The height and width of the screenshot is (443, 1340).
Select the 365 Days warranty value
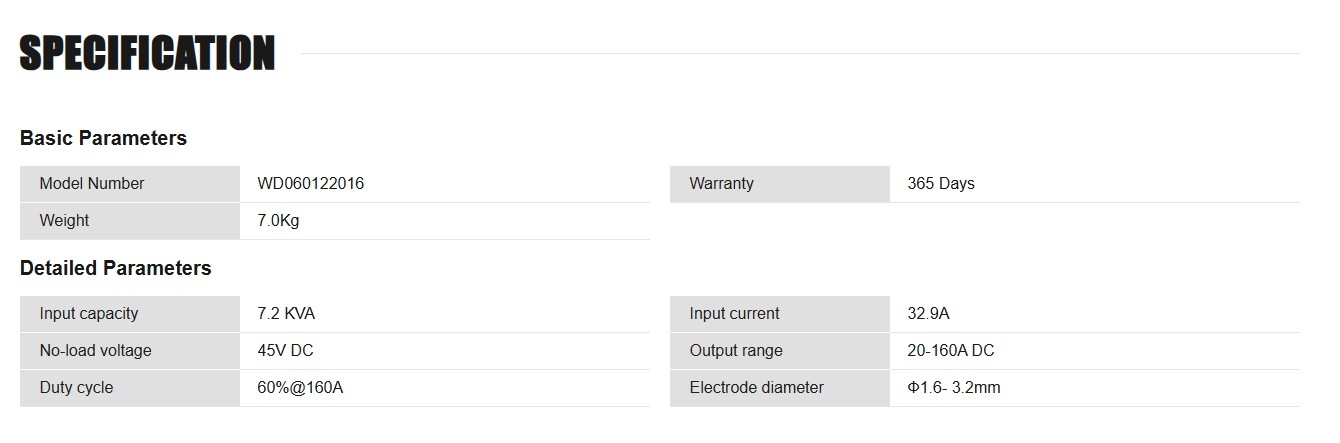[x=941, y=184]
